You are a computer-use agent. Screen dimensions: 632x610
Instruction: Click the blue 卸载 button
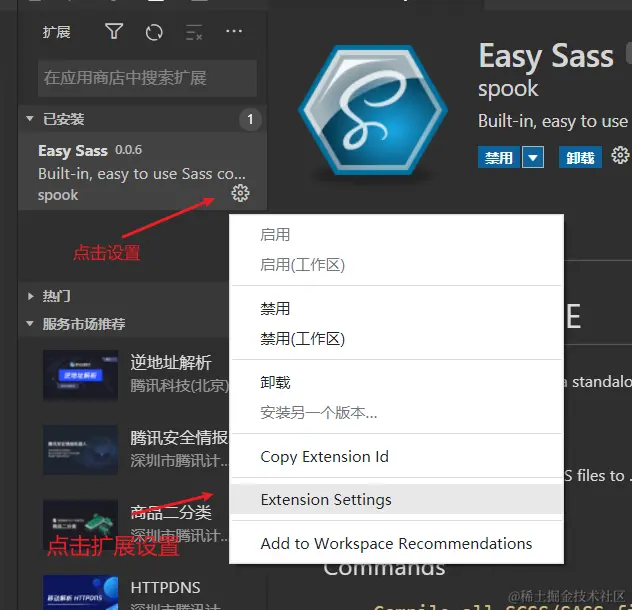[x=580, y=157]
